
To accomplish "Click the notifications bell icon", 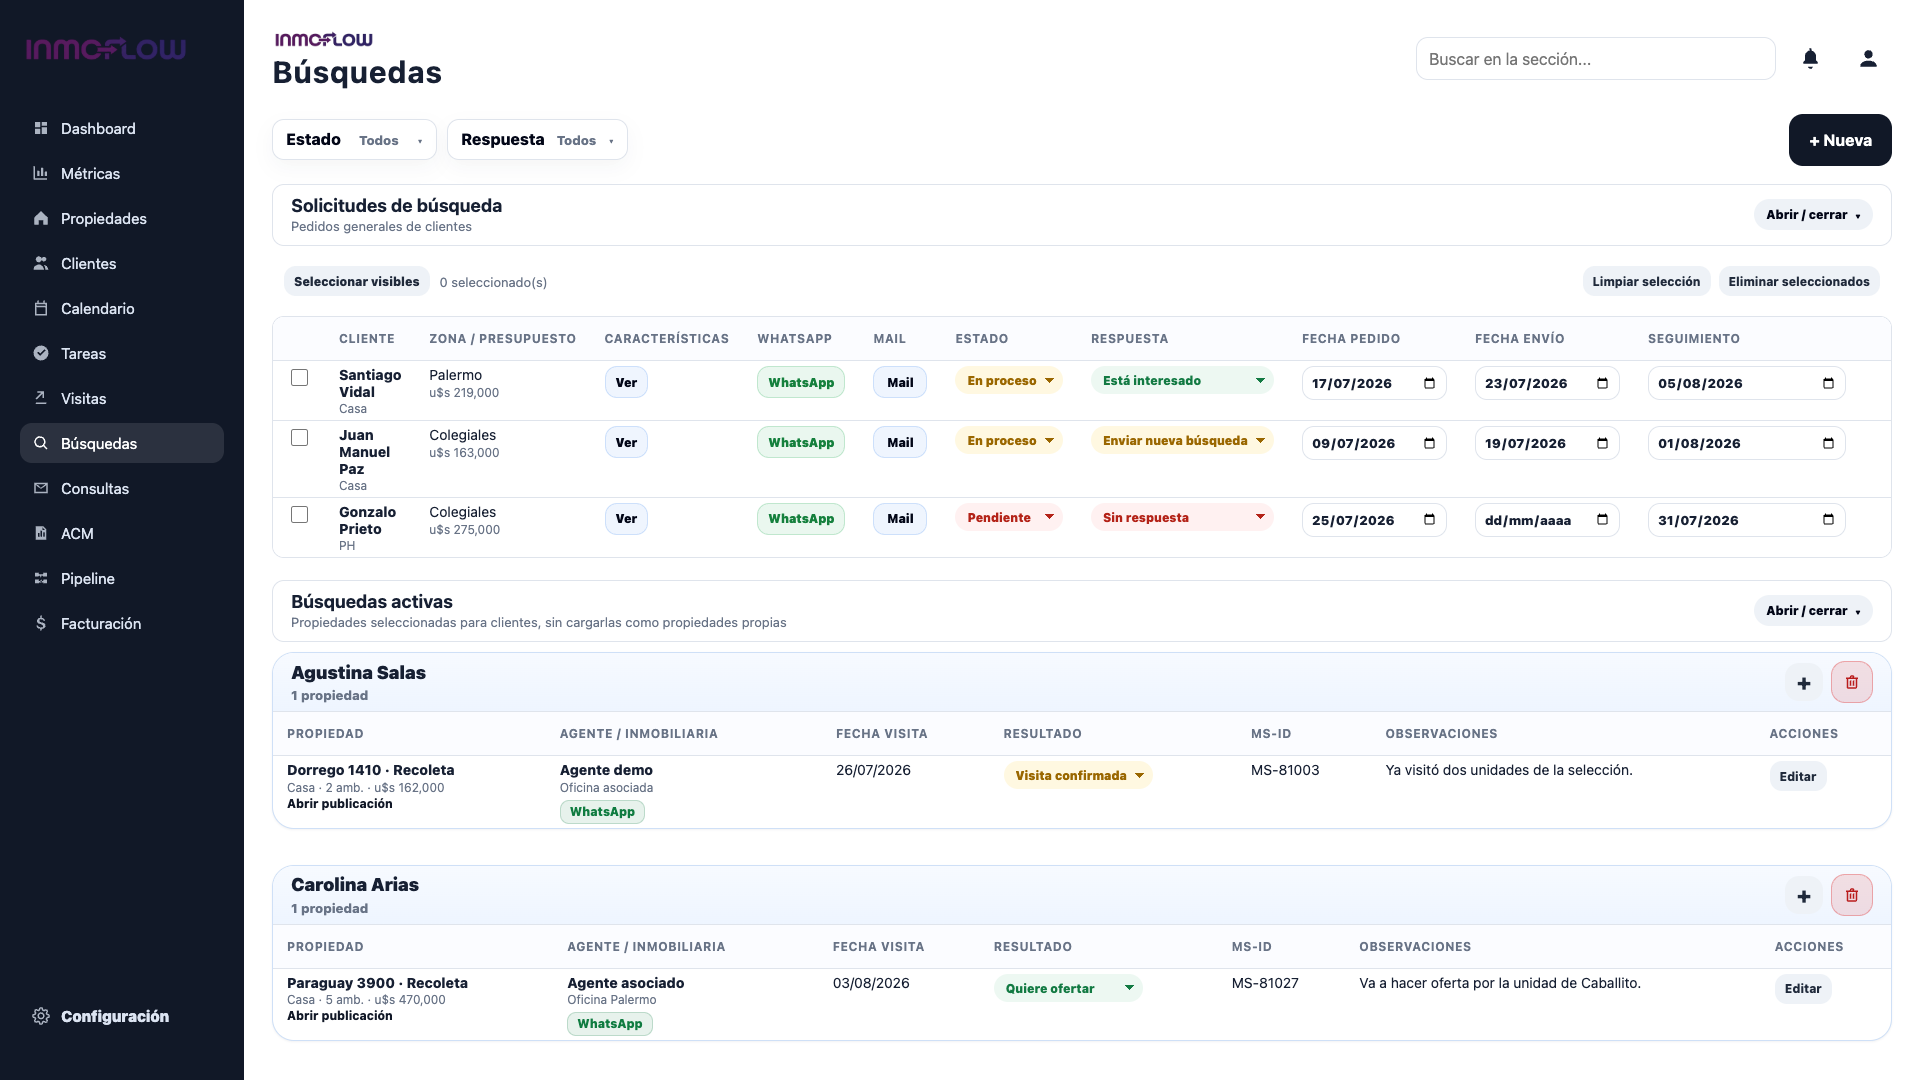I will 1810,59.
